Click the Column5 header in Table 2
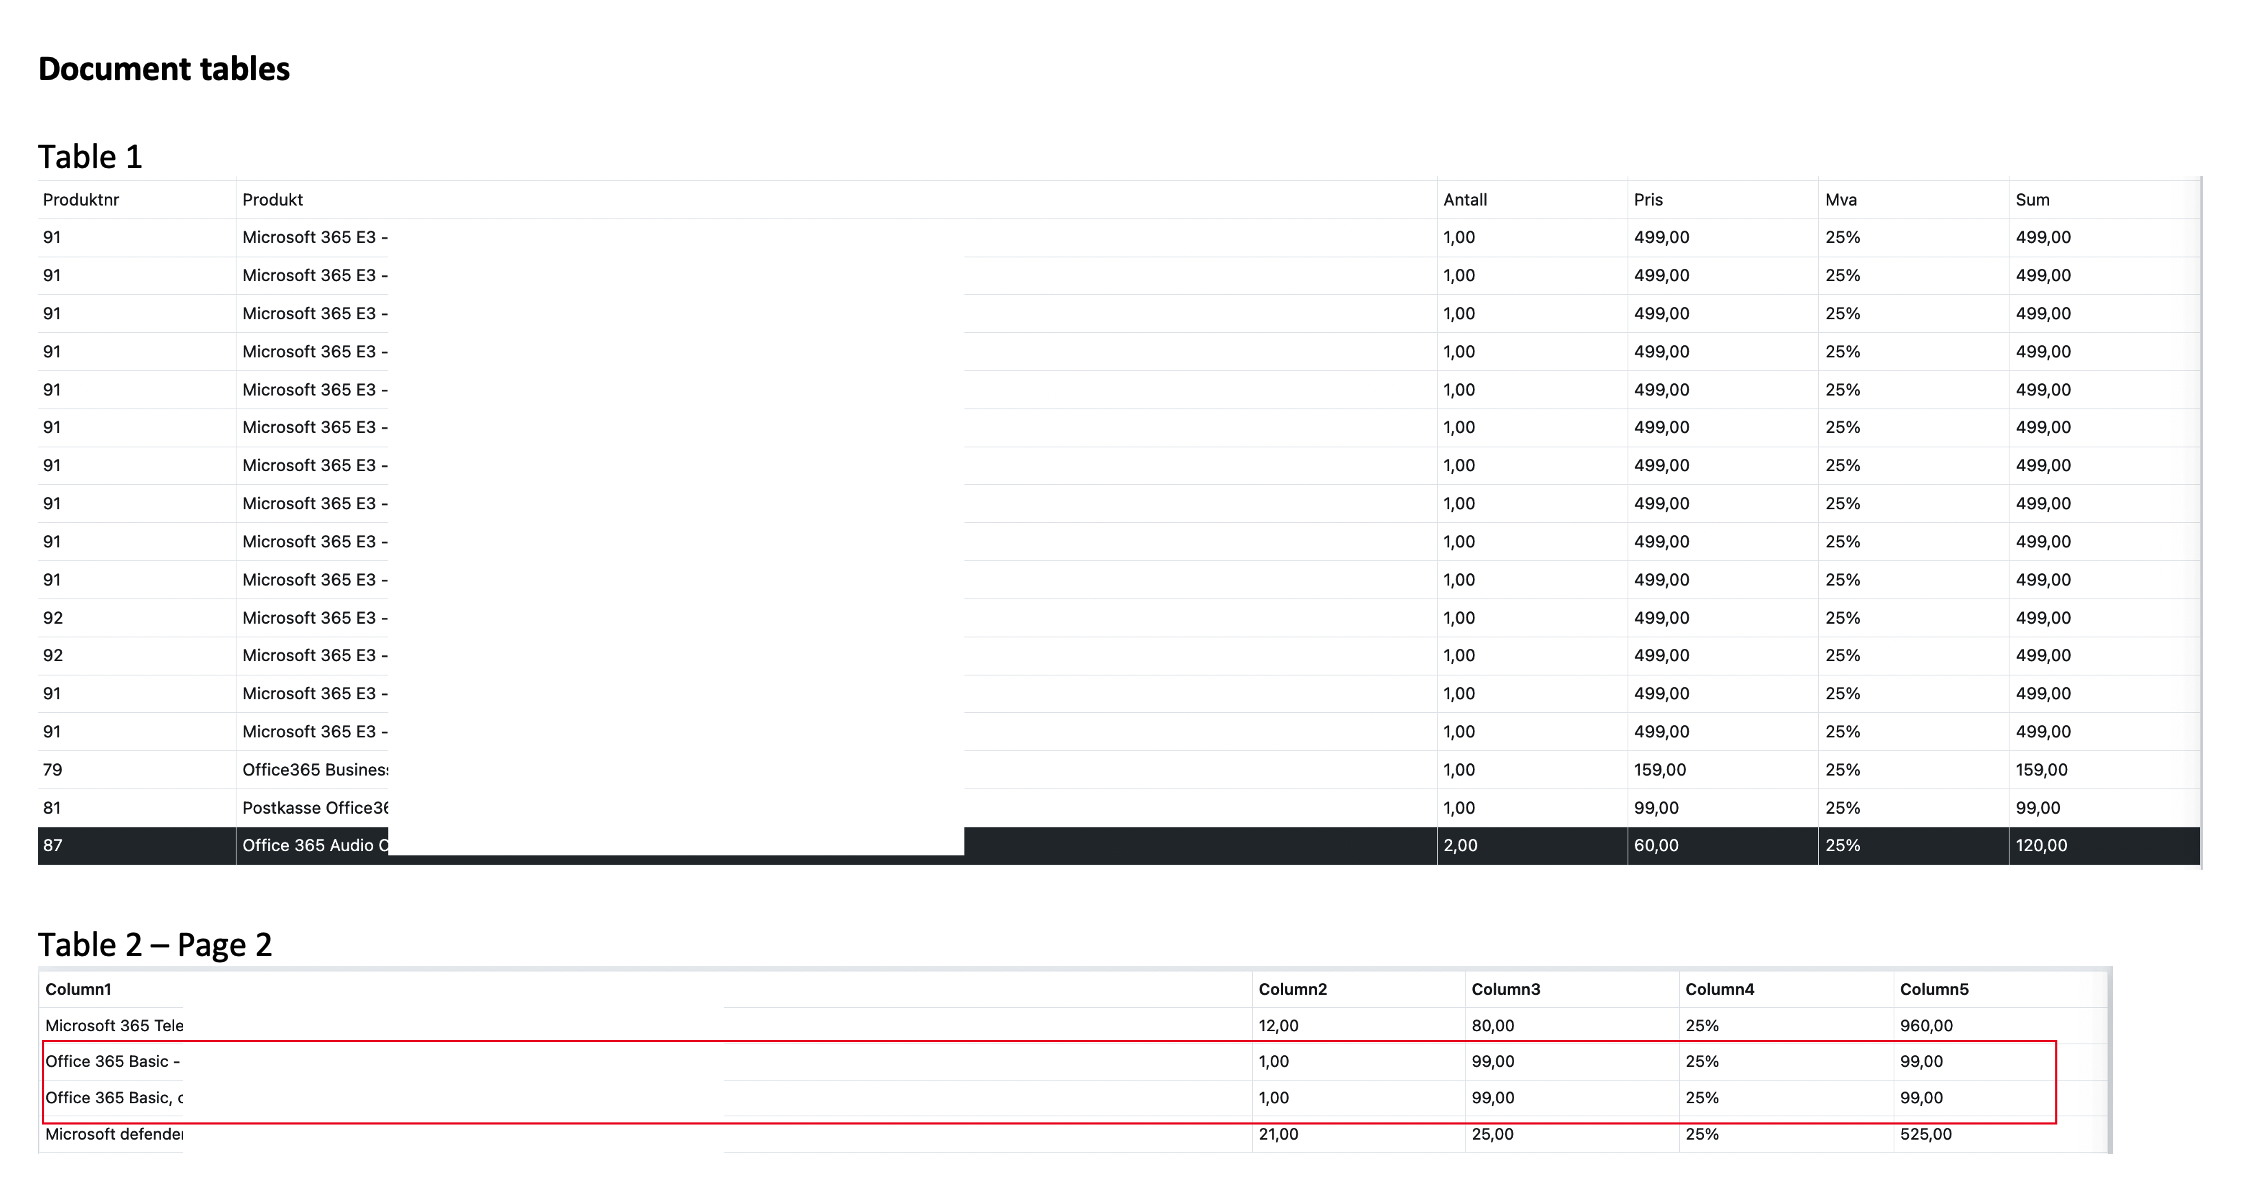Image resolution: width=2266 pixels, height=1202 pixels. (1934, 990)
